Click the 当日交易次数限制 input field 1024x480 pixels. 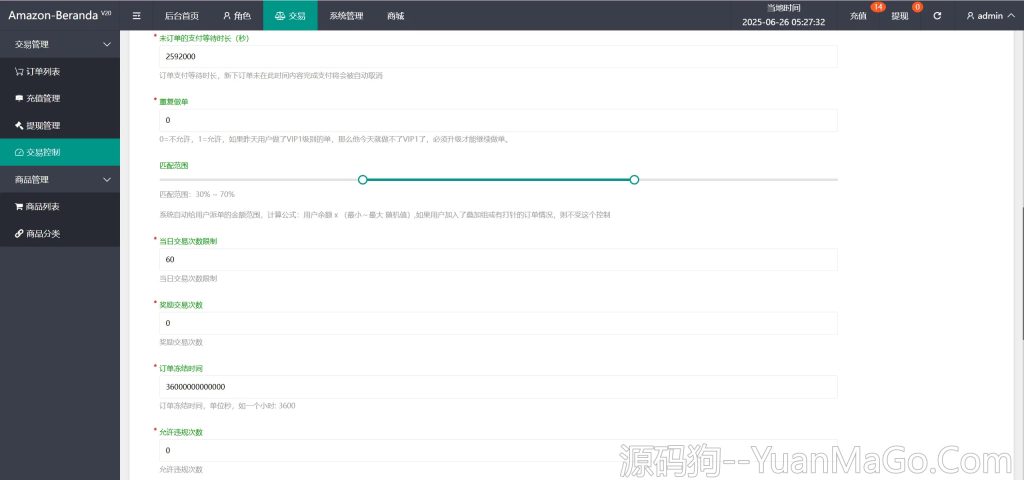click(x=498, y=259)
